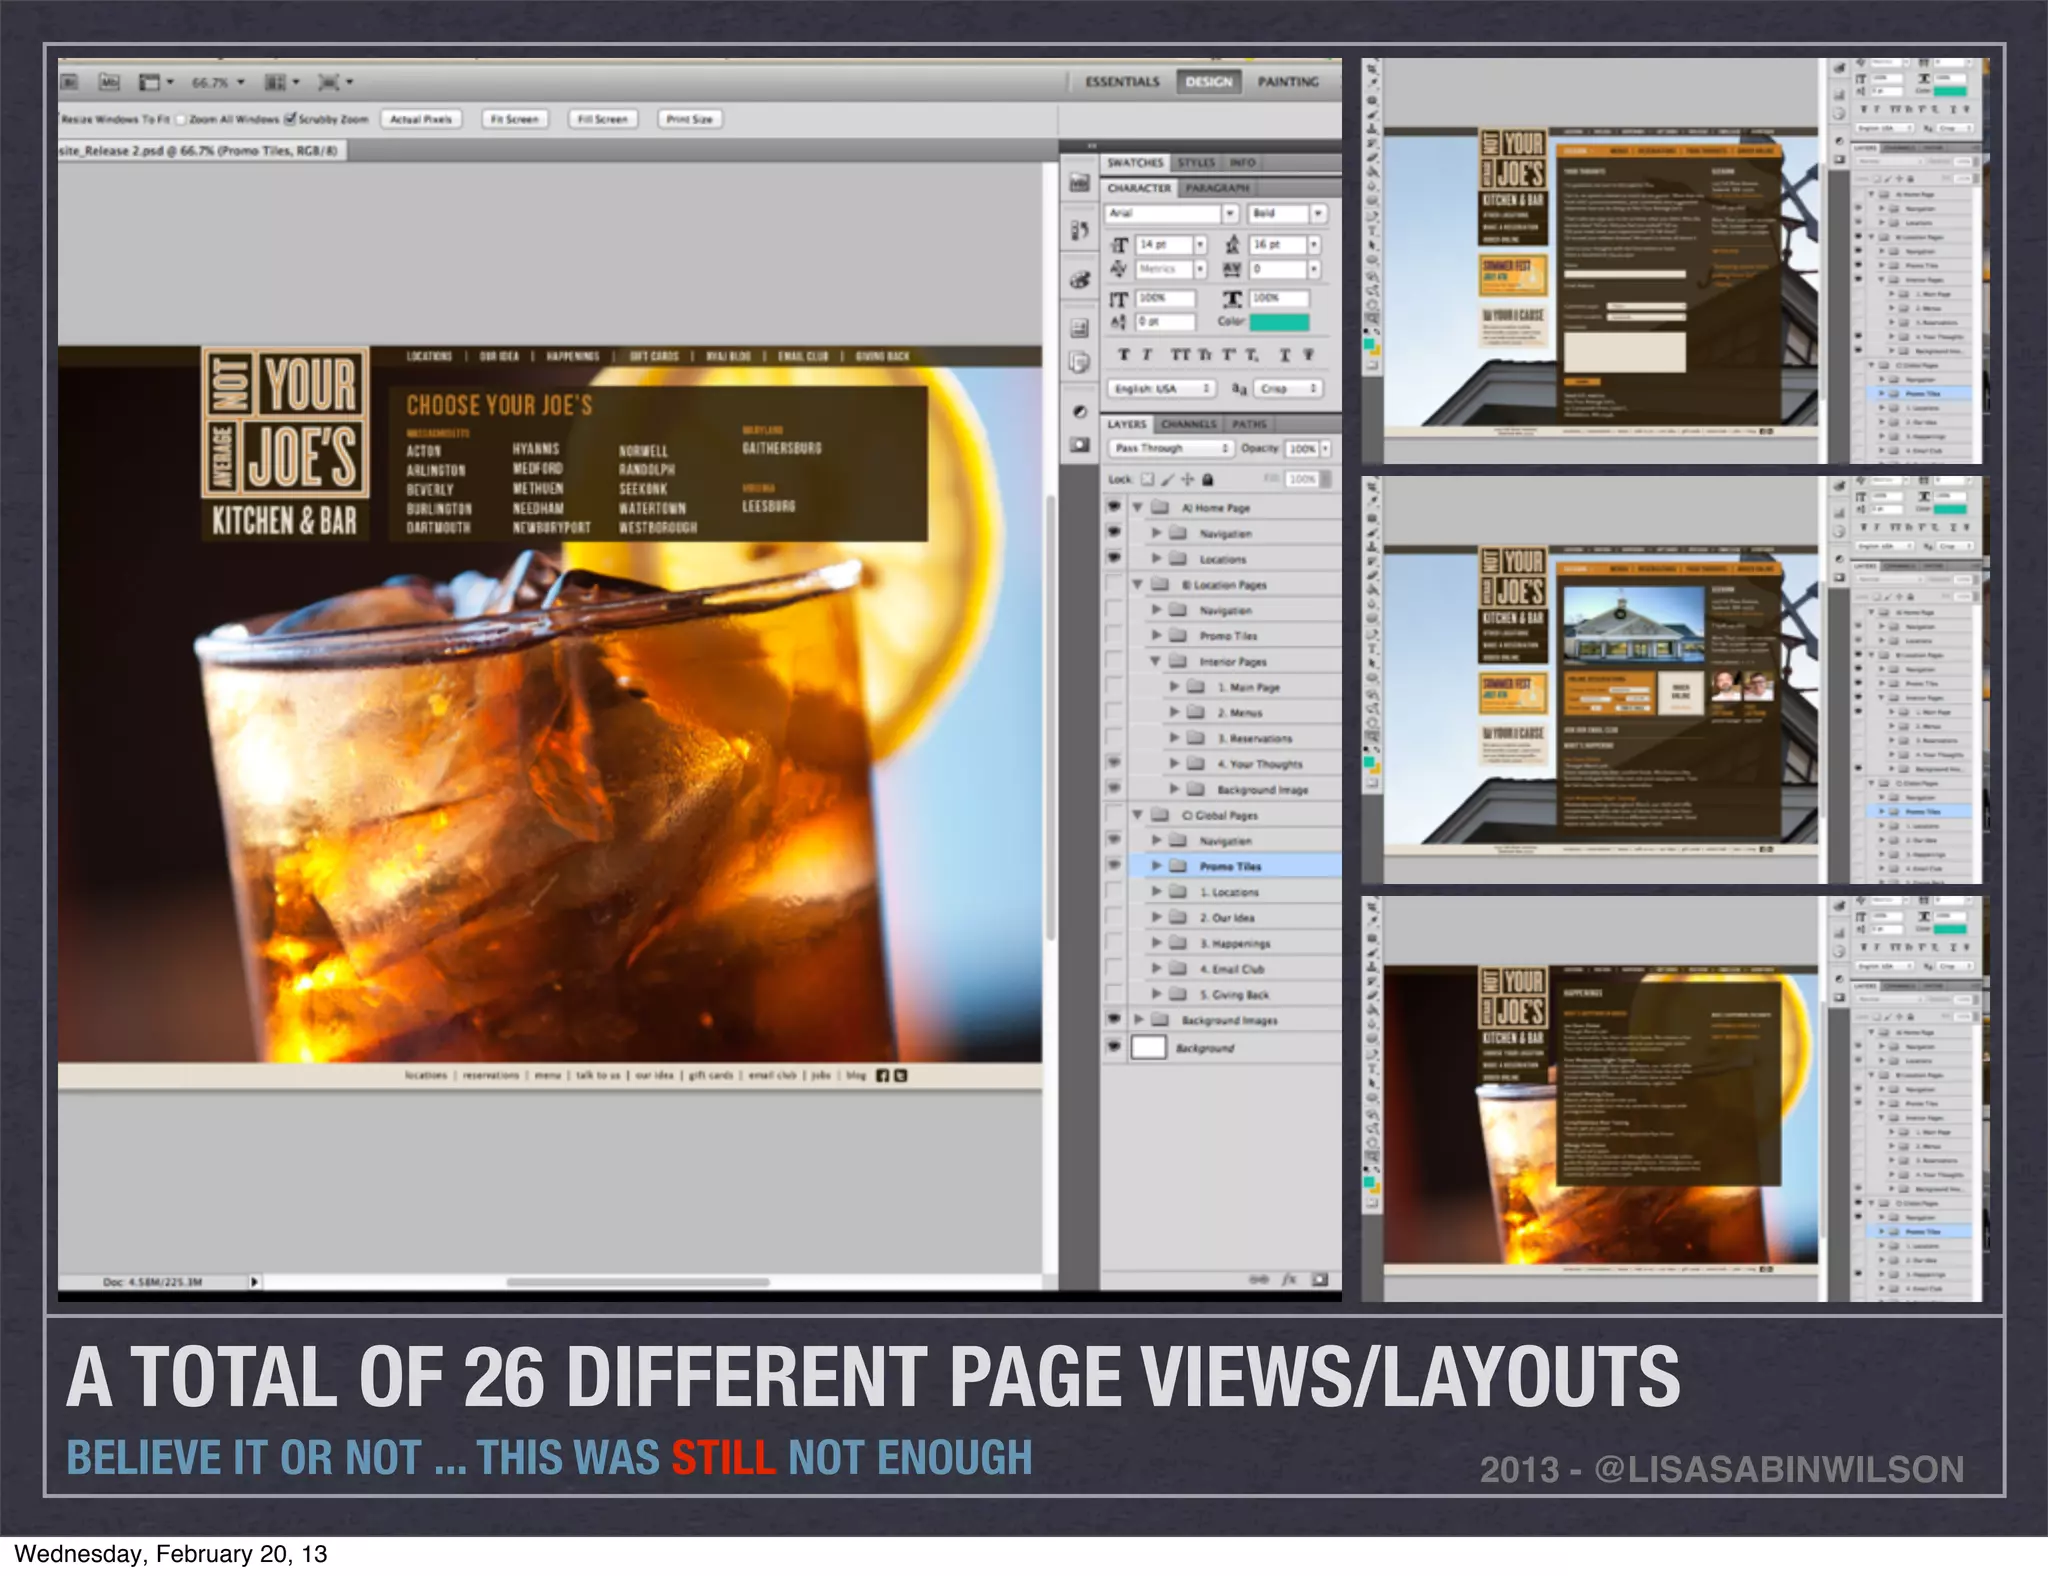Click the font size field showing 14 pt
The image size is (2048, 1576).
[x=1163, y=244]
